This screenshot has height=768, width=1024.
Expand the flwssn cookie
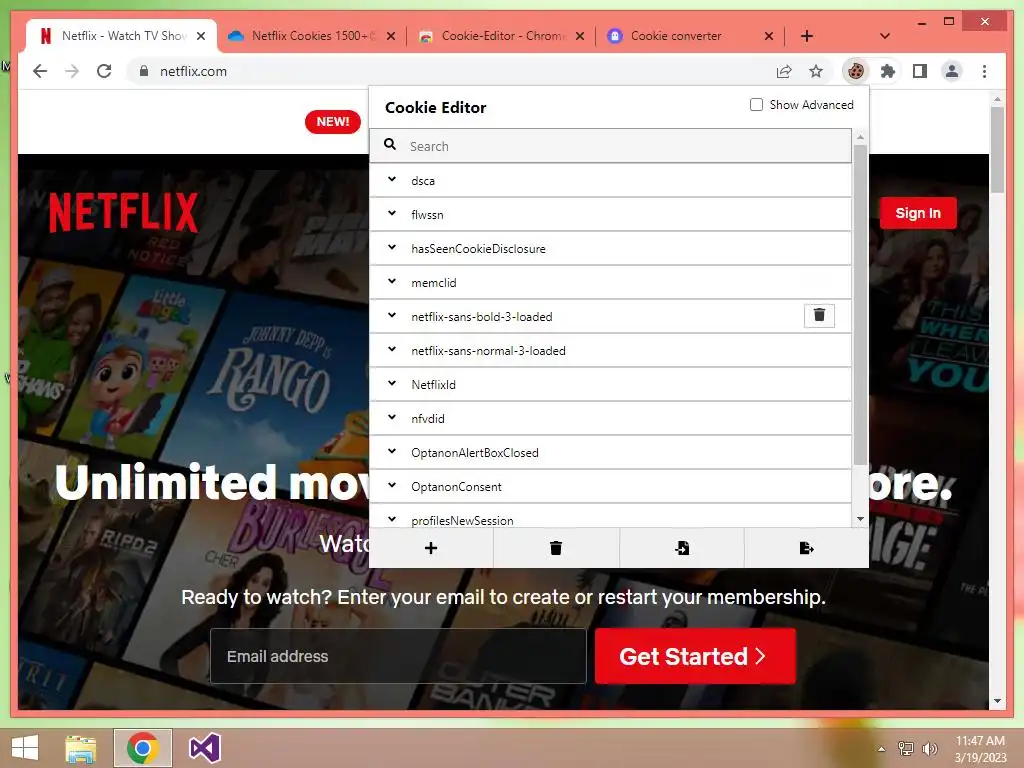click(392, 213)
